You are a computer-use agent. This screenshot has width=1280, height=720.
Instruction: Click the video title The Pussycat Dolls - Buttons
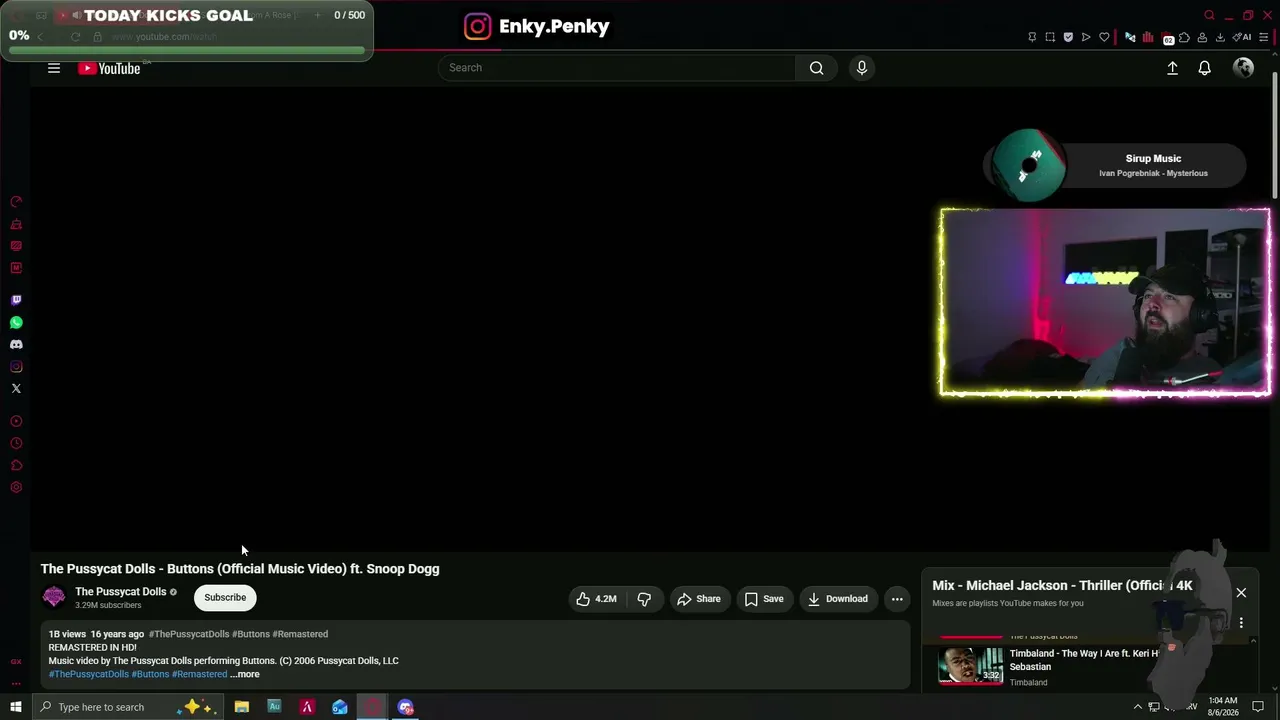point(240,569)
